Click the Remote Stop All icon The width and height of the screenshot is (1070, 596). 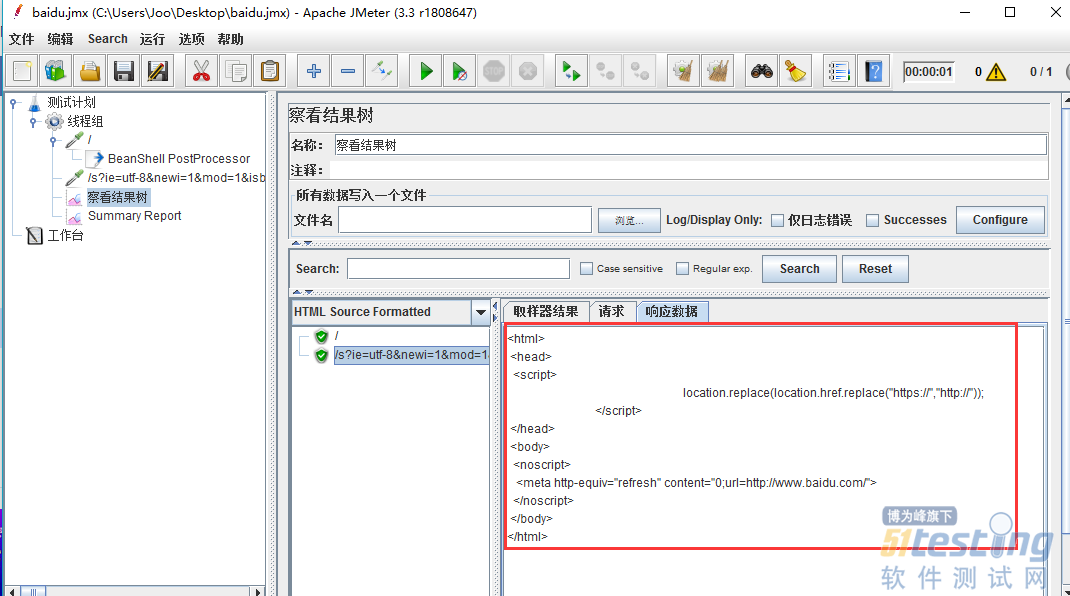point(605,71)
